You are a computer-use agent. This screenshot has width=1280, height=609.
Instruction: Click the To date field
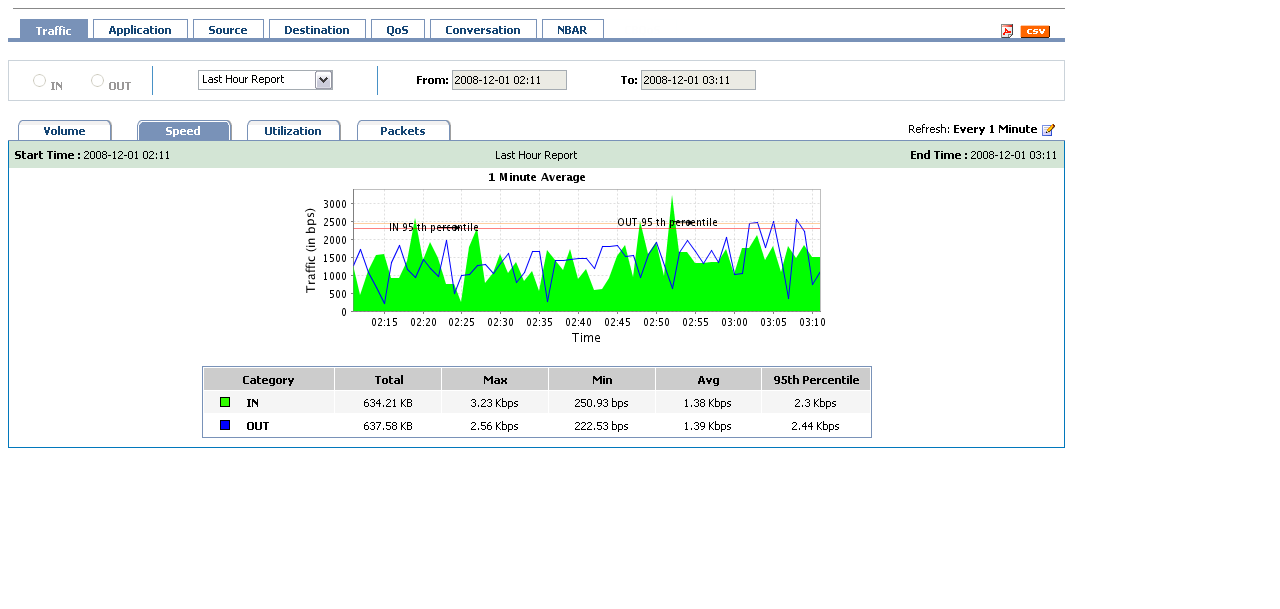698,80
